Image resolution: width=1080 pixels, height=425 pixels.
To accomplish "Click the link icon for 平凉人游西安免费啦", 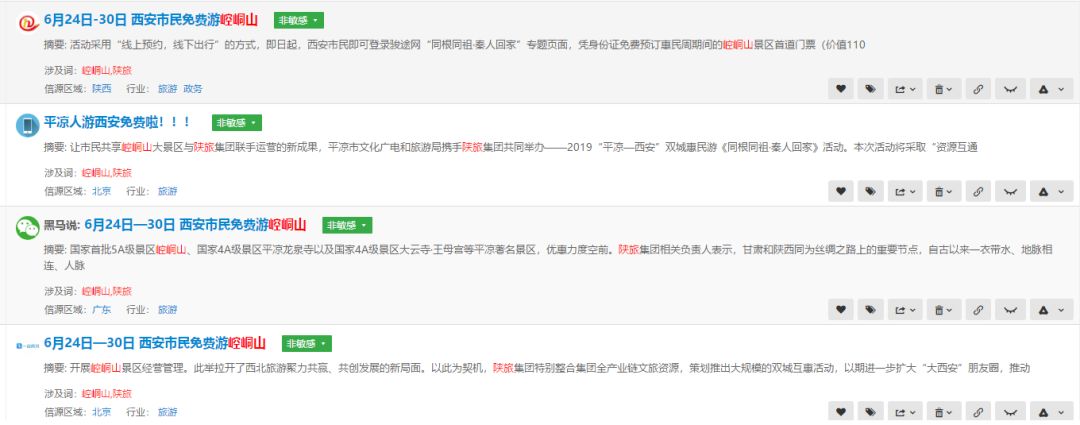I will pos(978,191).
